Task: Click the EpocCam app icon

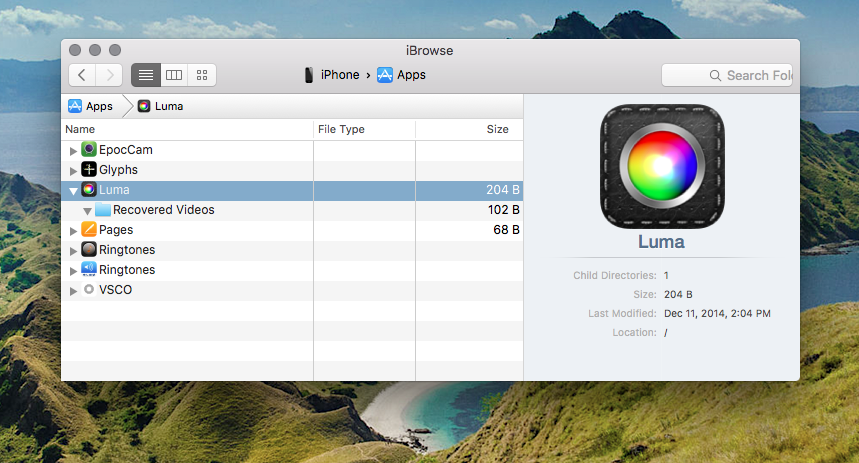Action: tap(89, 149)
